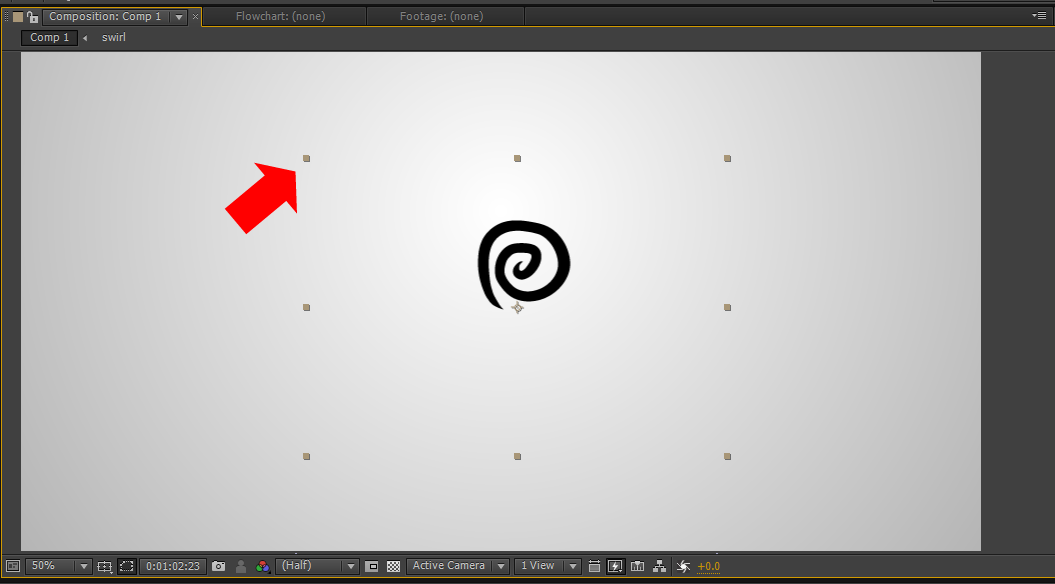Click the Always Preview This View icon
The image size is (1055, 584).
pos(13,566)
